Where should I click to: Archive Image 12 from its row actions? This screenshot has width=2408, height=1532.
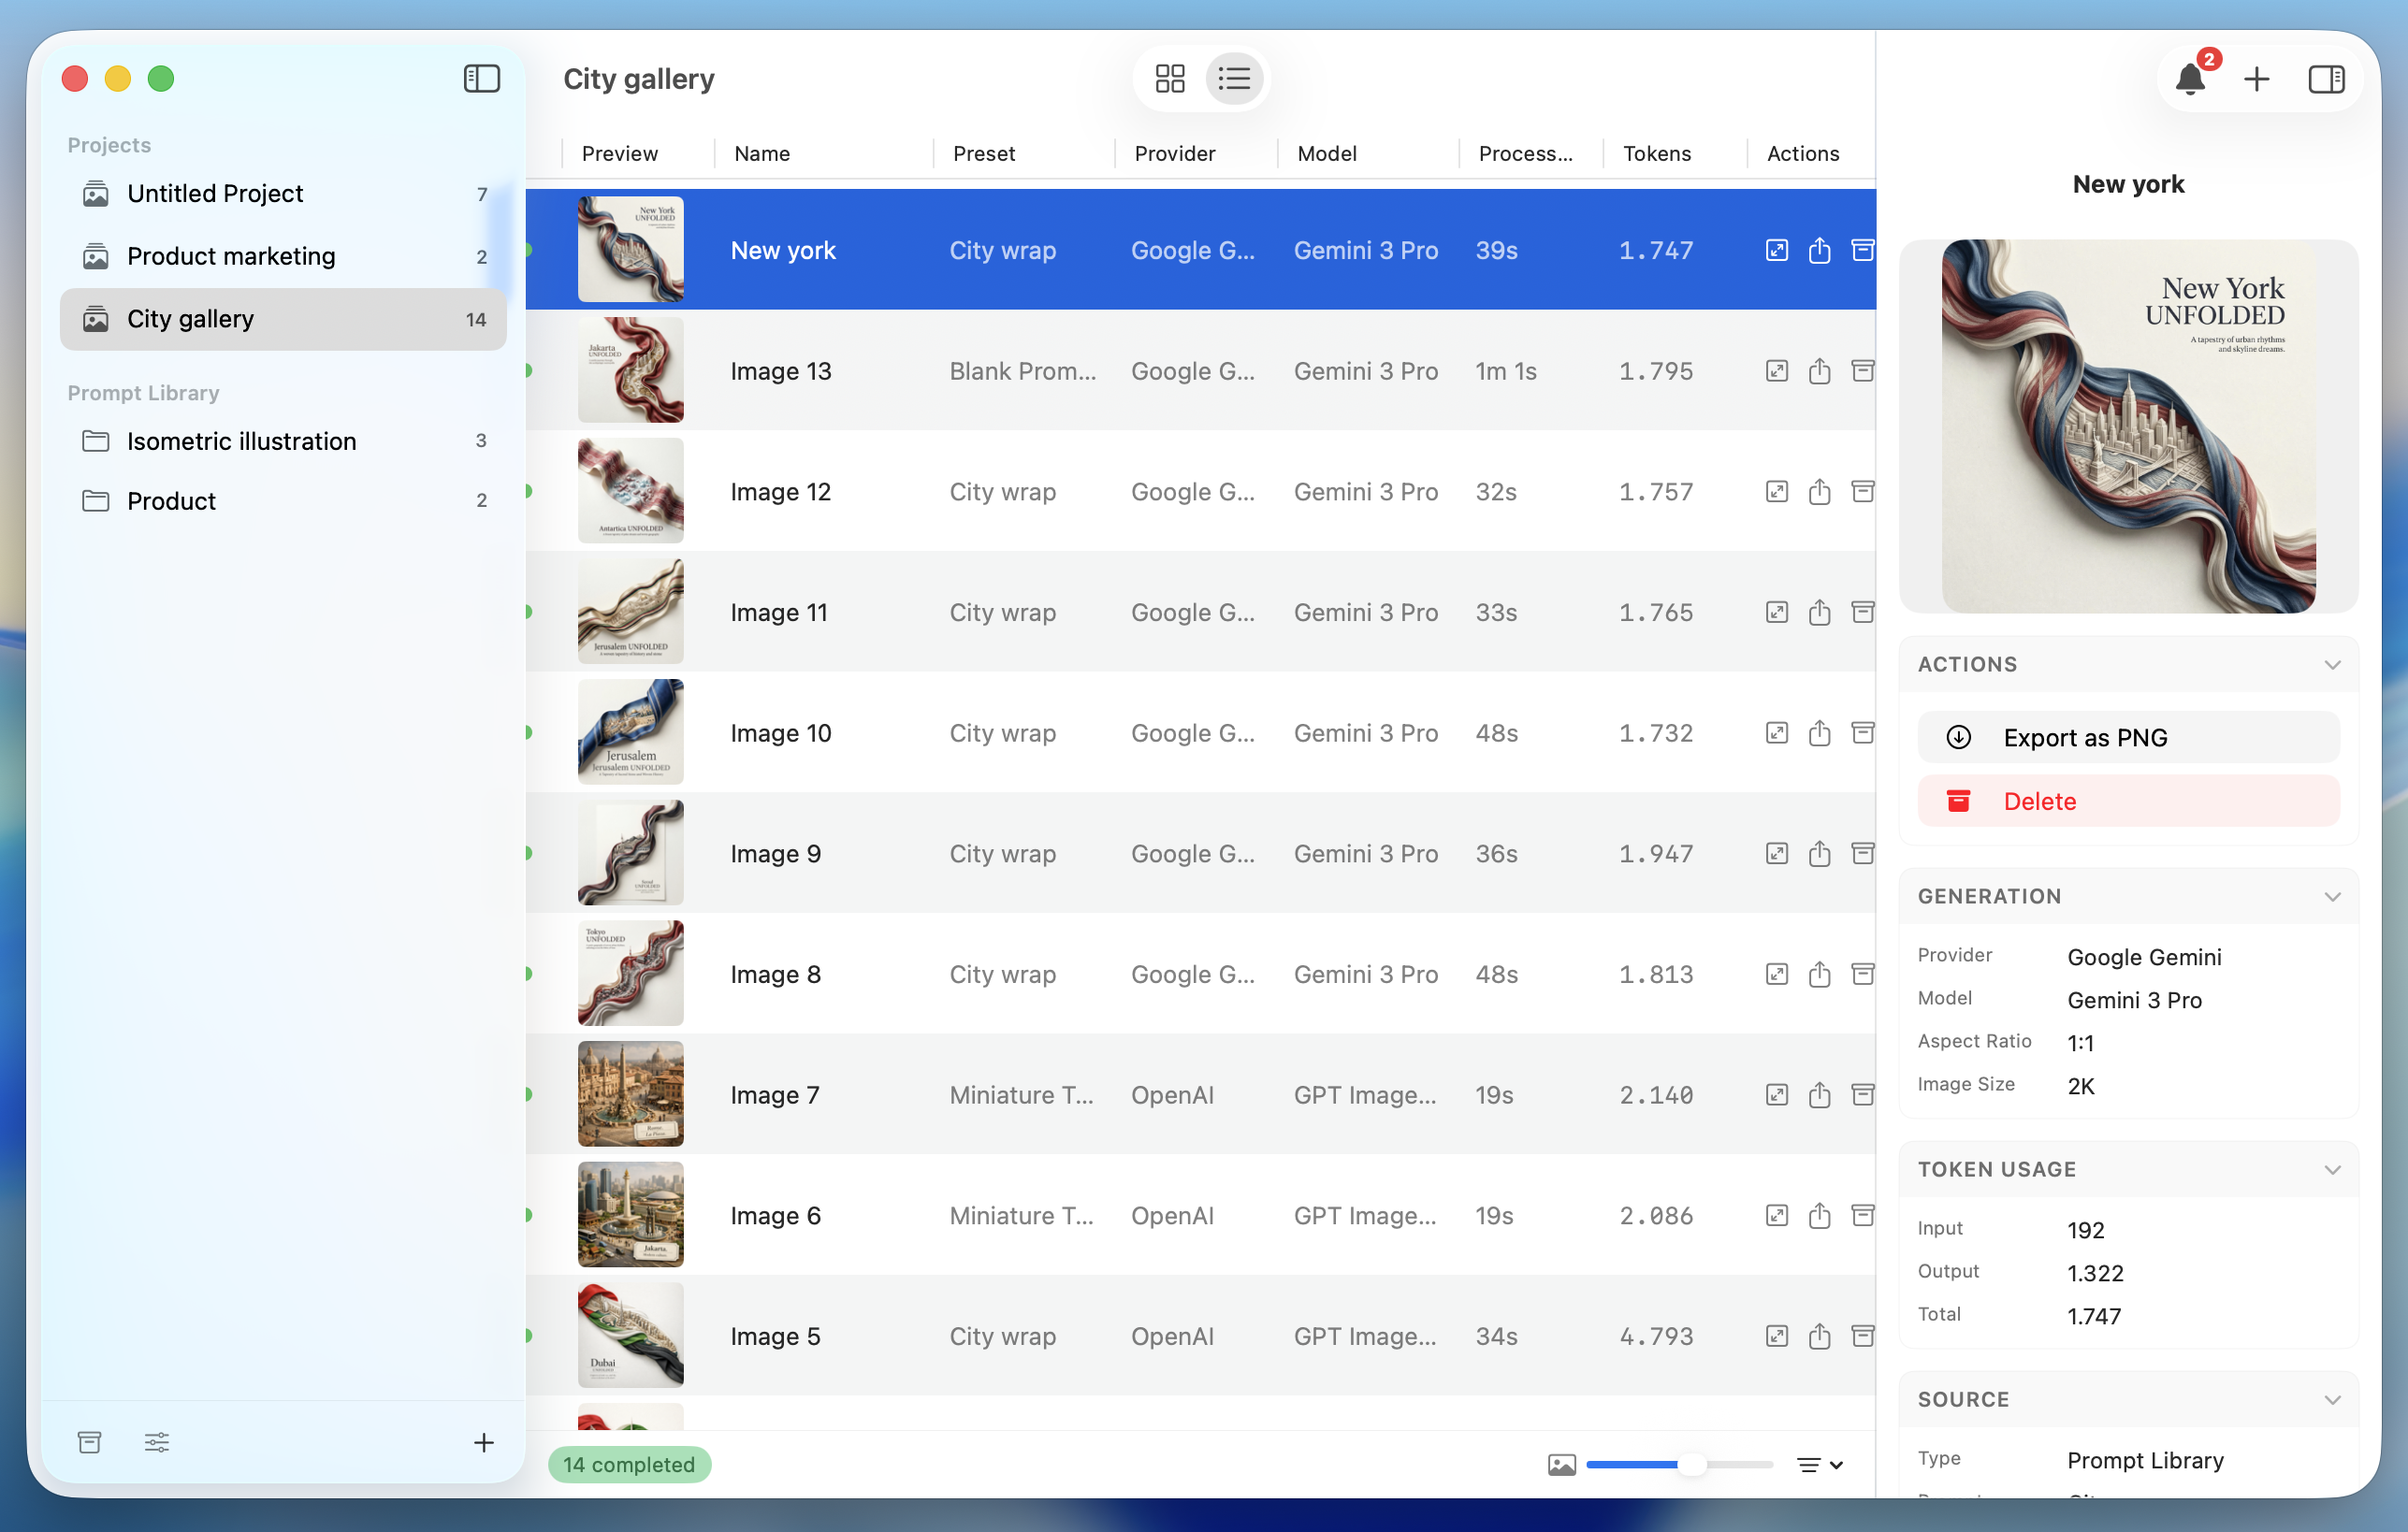(1863, 491)
